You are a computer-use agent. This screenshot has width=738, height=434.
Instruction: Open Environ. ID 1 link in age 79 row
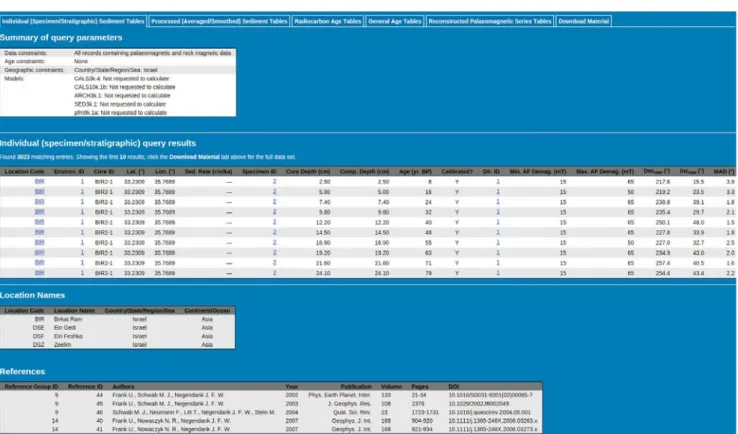click(82, 273)
